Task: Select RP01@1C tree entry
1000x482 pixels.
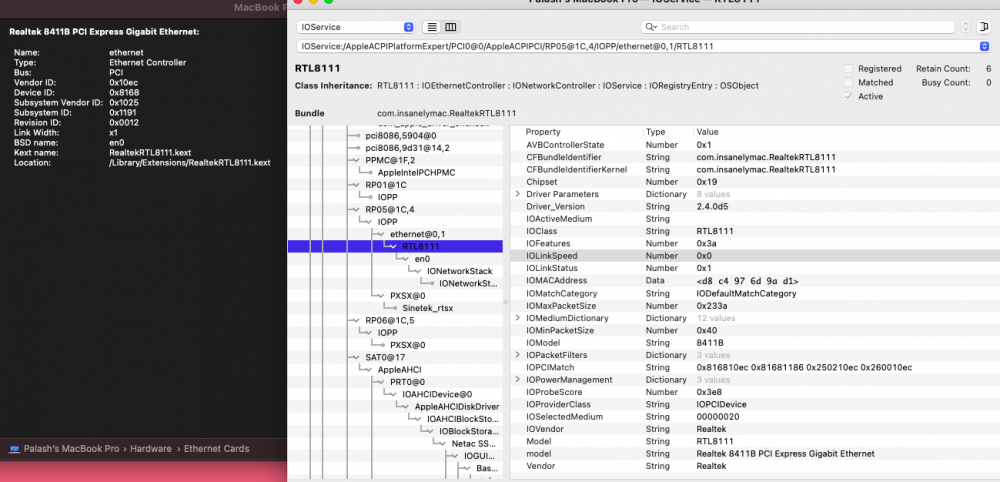Action: click(386, 185)
